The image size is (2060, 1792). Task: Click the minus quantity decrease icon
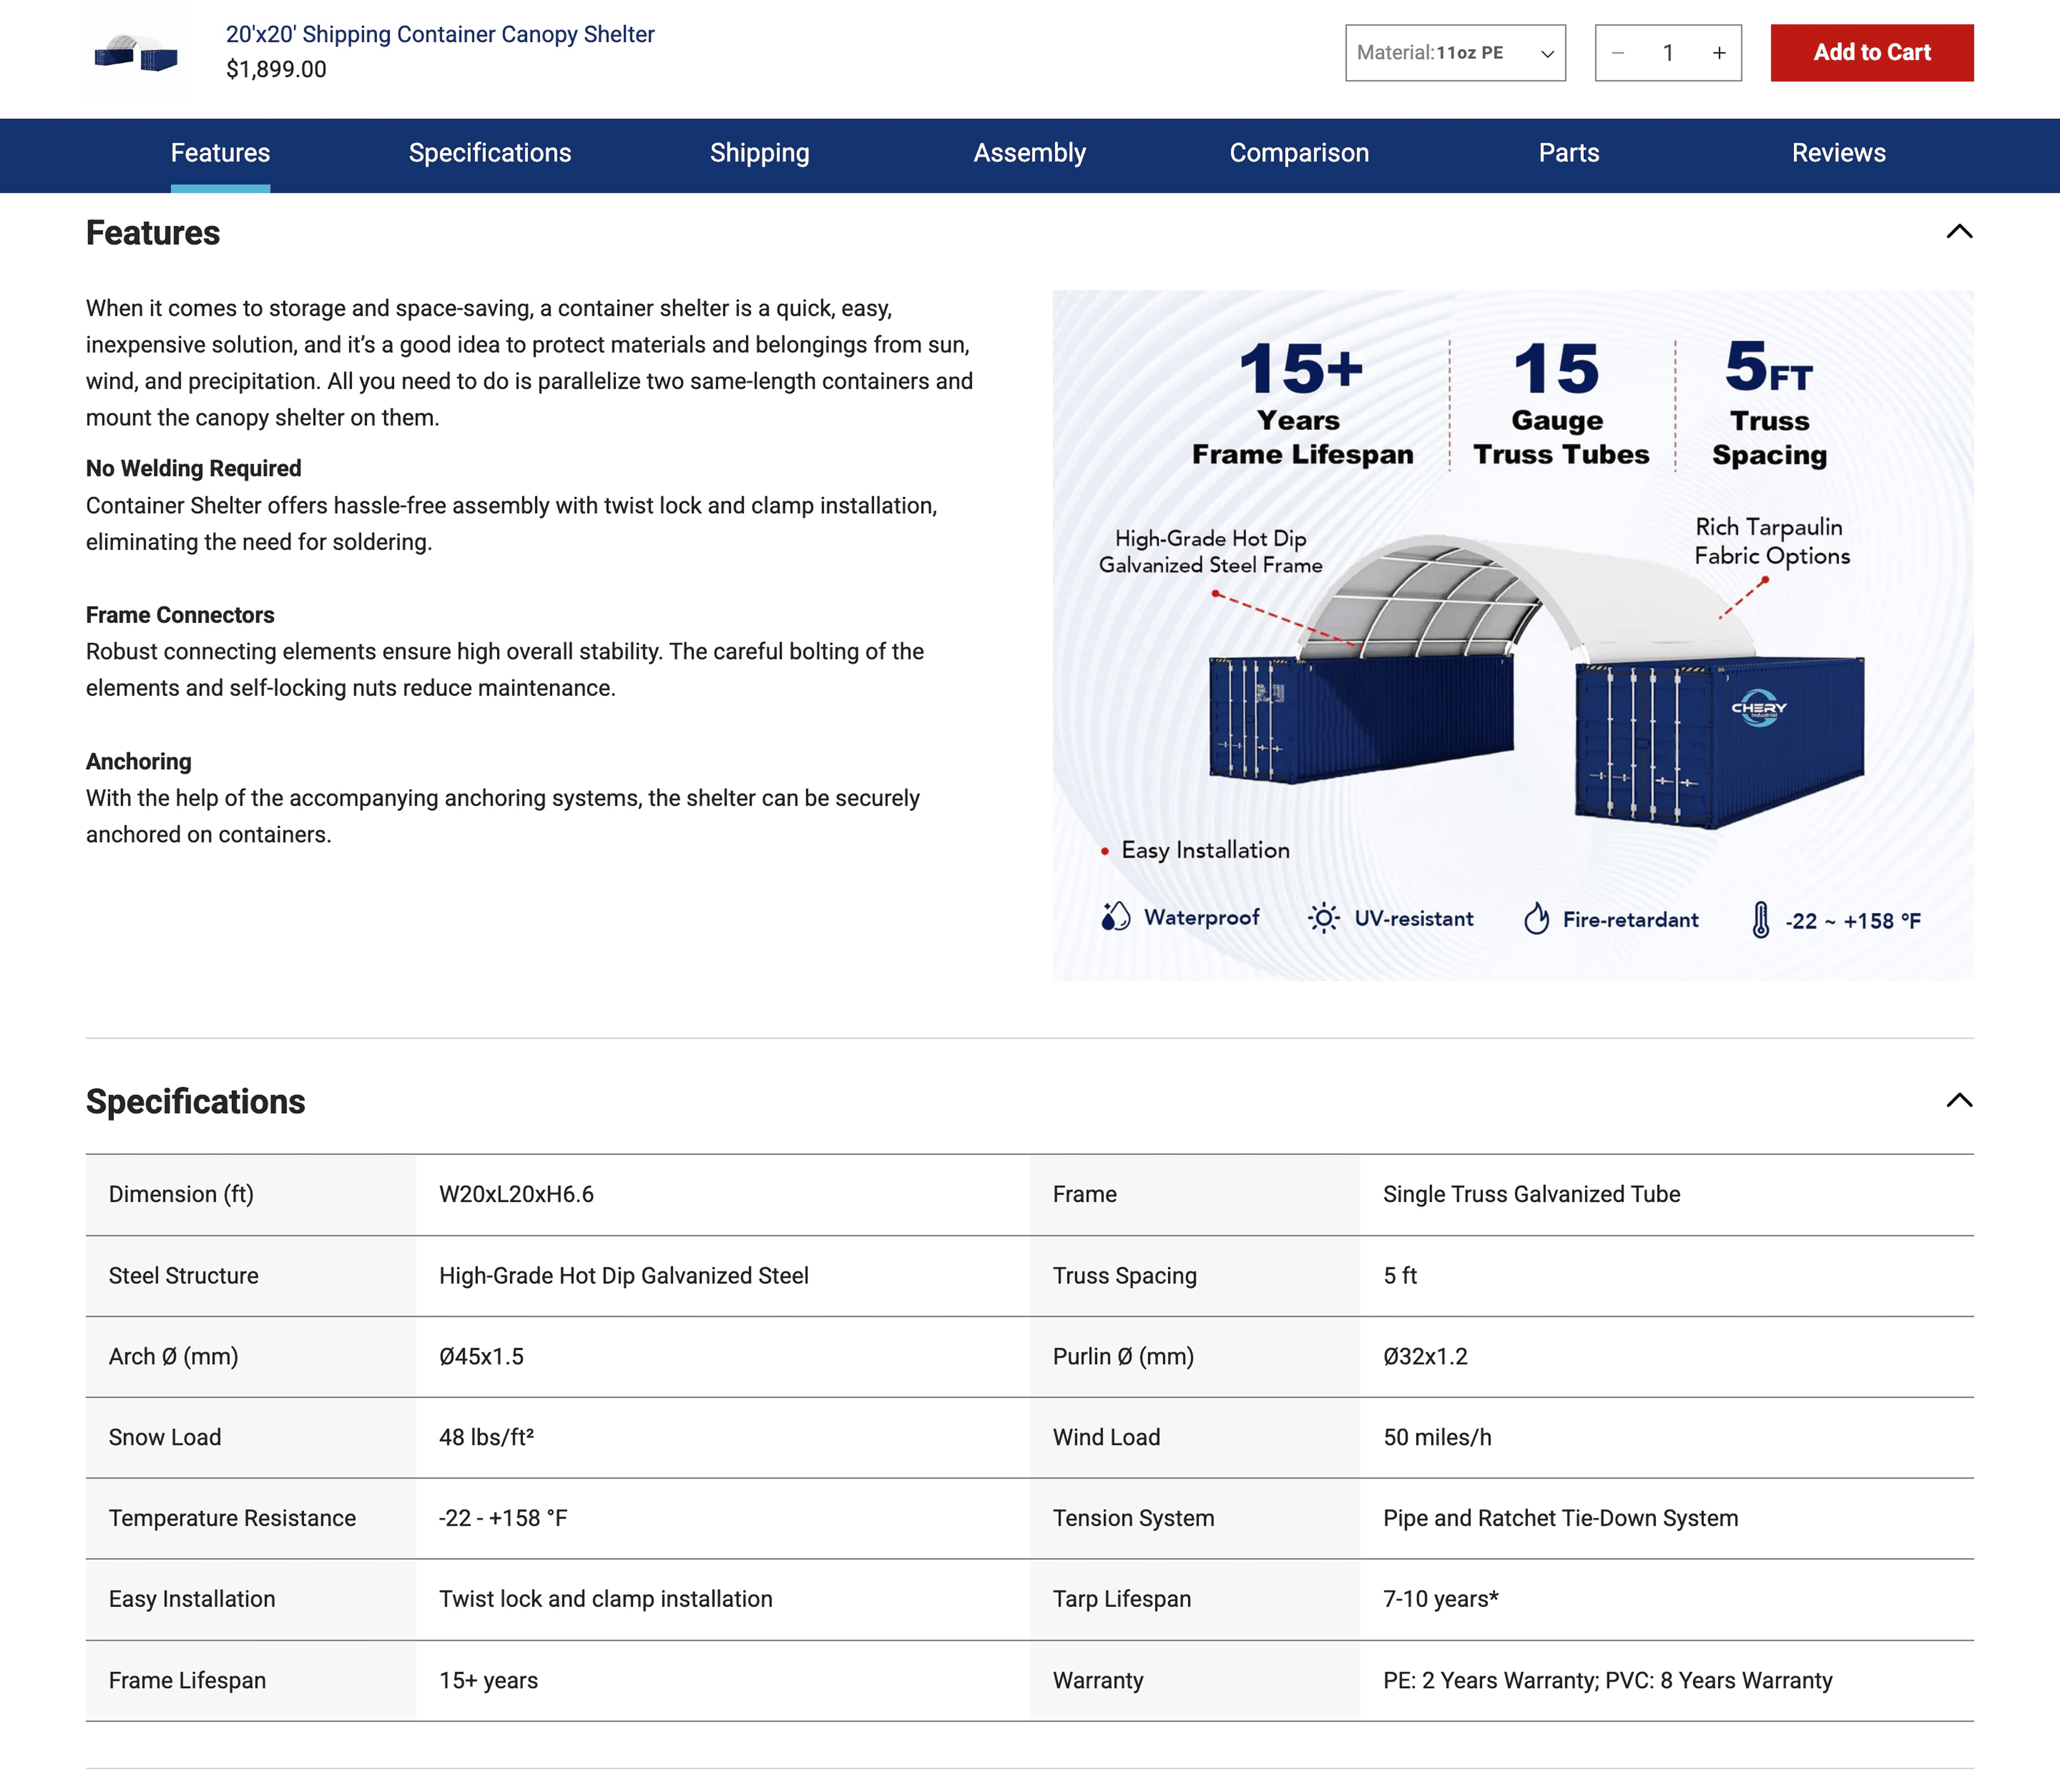[x=1618, y=53]
